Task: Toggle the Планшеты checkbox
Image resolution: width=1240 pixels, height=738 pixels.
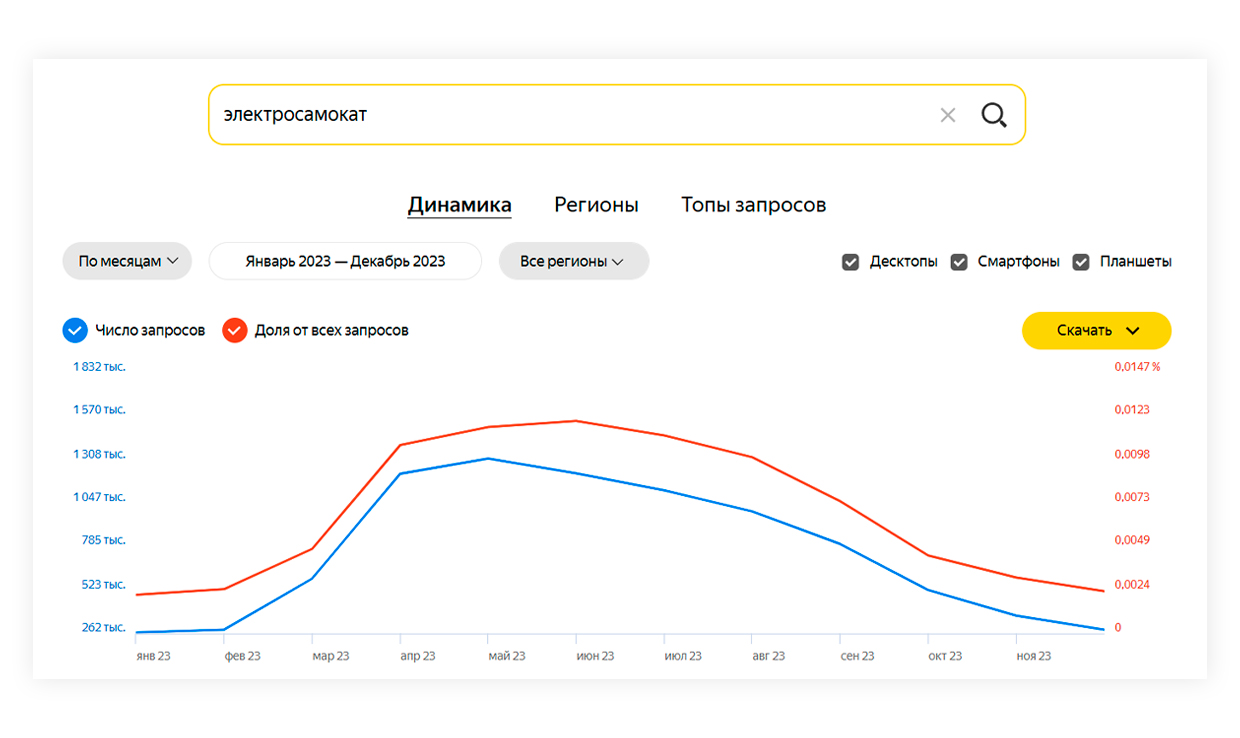Action: coord(1081,262)
